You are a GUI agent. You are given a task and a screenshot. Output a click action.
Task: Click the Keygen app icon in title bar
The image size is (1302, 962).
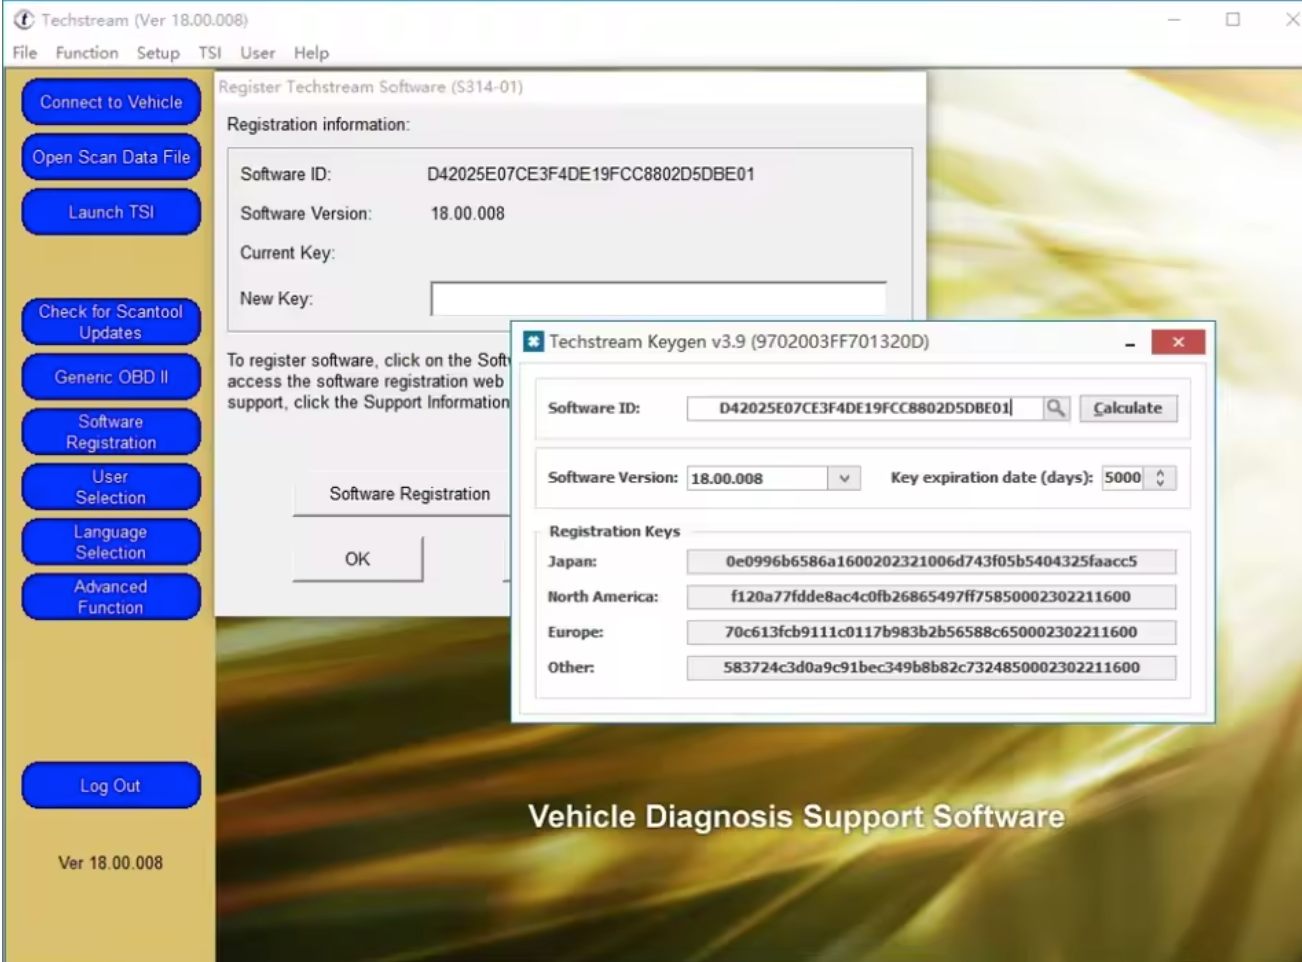pyautogui.click(x=534, y=342)
